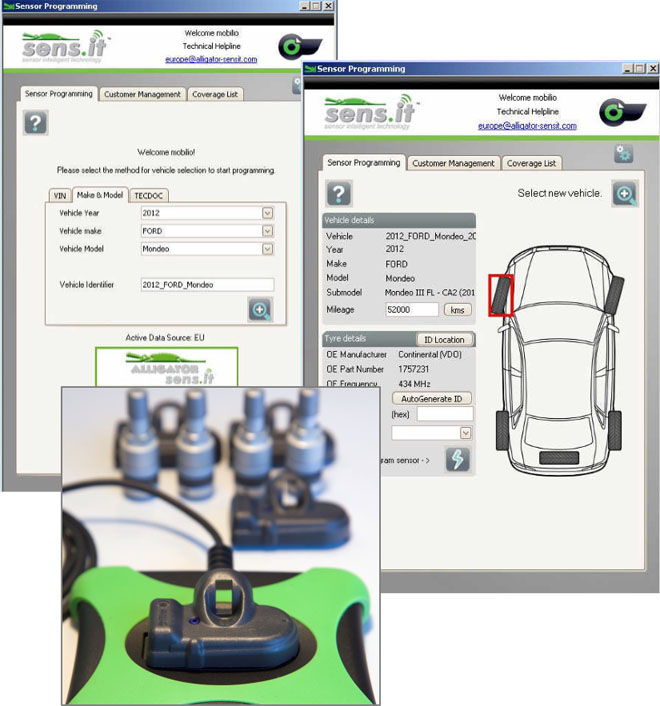Open Coverage List tab in front window
Screen dimensions: 660x706
[x=531, y=163]
